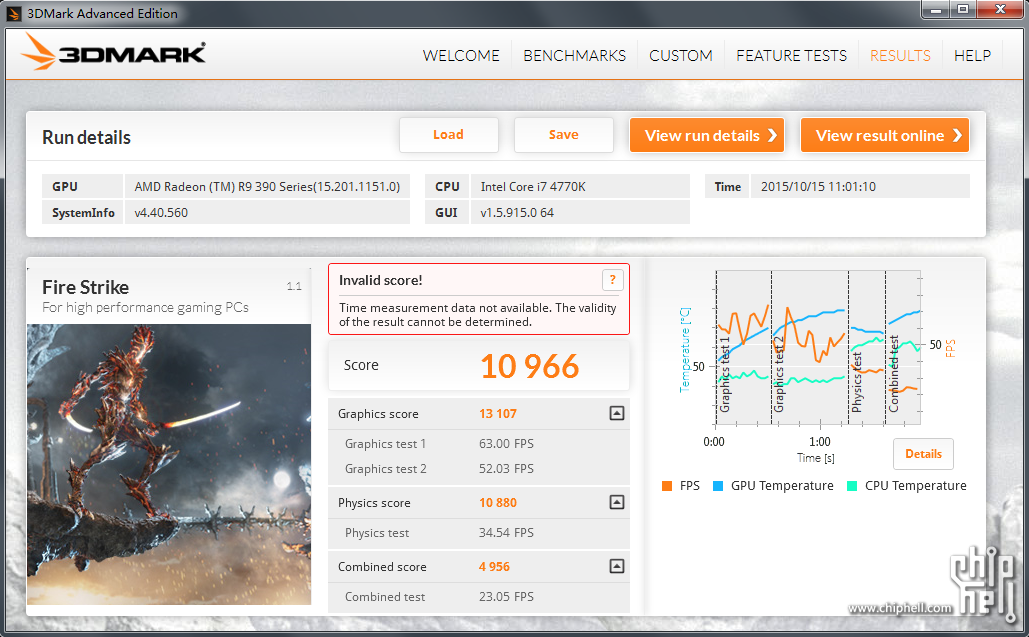The height and width of the screenshot is (637, 1029).
Task: Click the Graphics test 2 value 52.03 FPS
Action: coord(507,469)
